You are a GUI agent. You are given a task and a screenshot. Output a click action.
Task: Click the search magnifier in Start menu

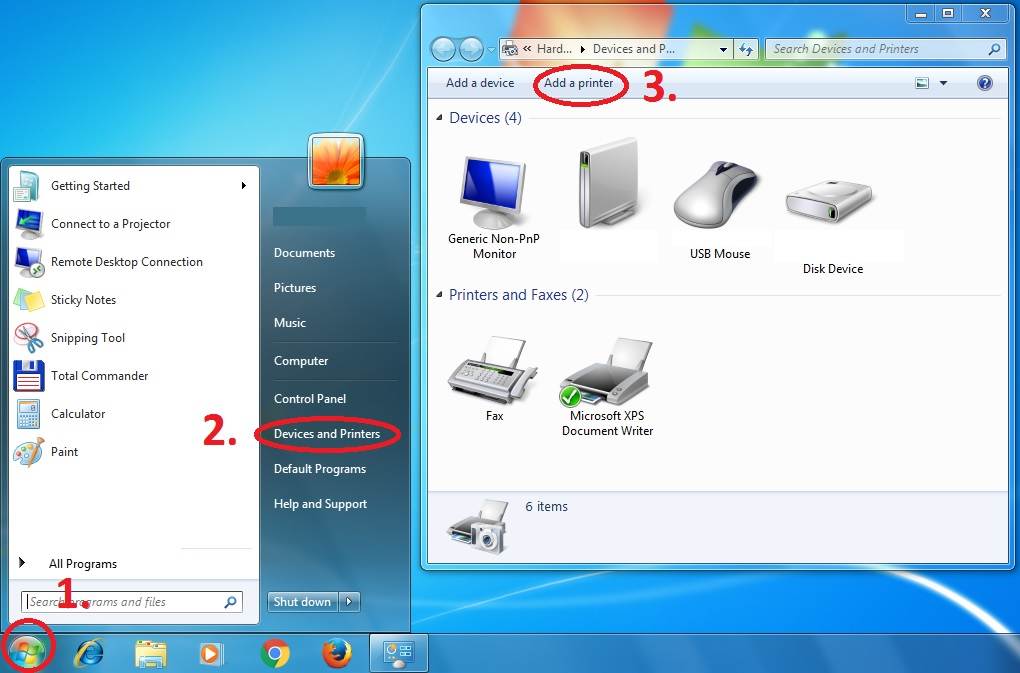pos(230,602)
